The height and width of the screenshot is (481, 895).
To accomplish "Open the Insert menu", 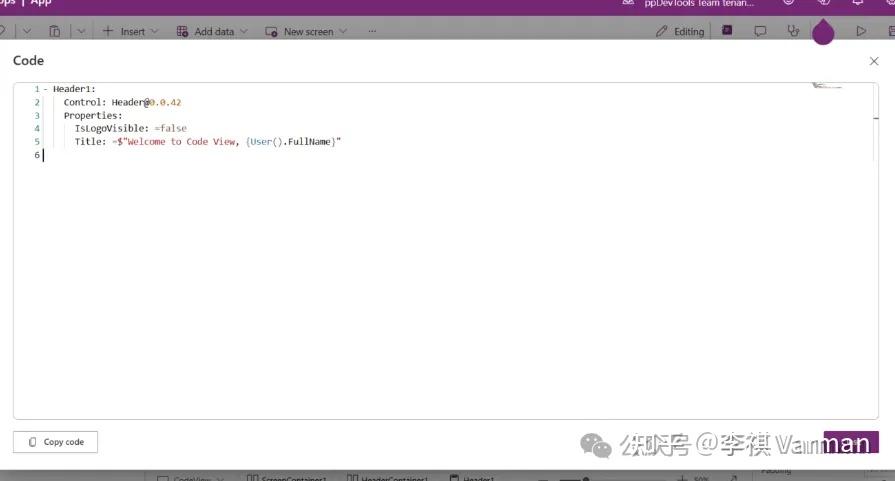I will (130, 31).
